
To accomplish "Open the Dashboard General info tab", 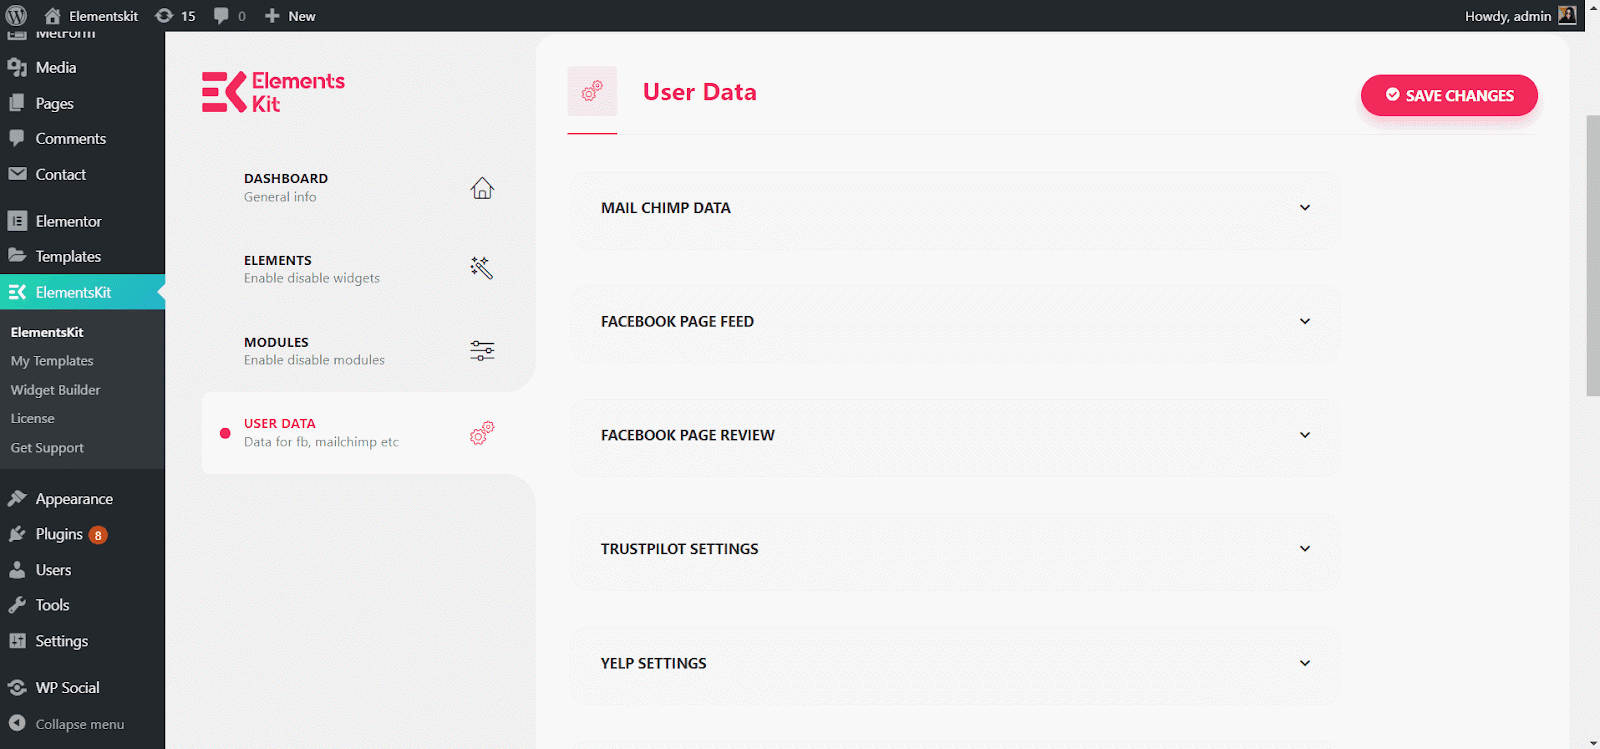I will click(368, 188).
